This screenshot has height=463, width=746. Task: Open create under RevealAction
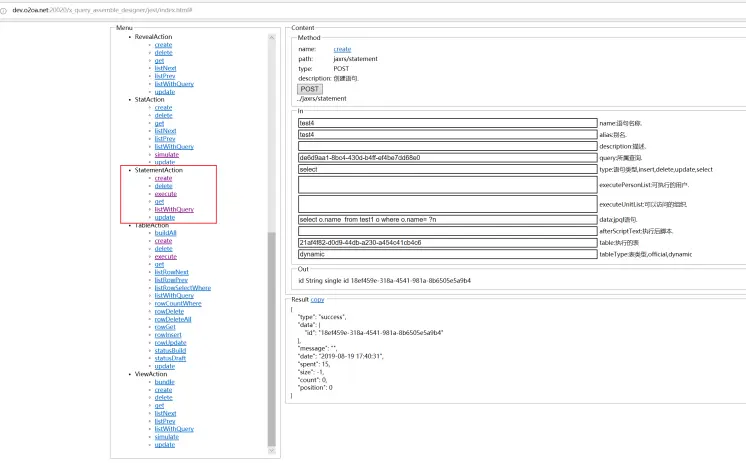[x=163, y=45]
